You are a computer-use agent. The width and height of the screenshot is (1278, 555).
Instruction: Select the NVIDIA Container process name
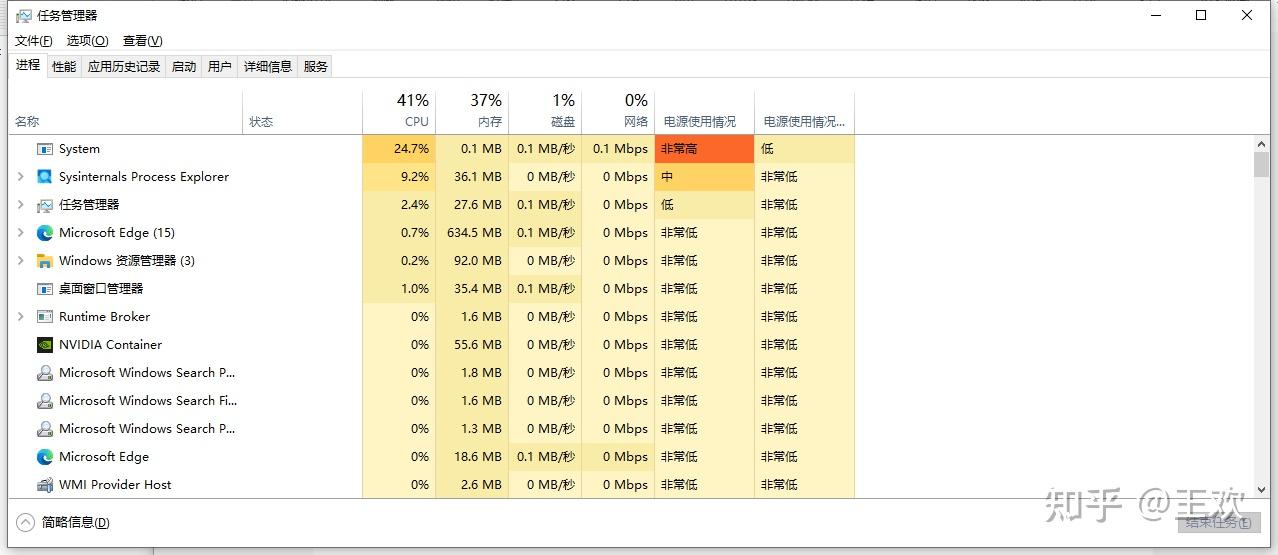(x=110, y=345)
